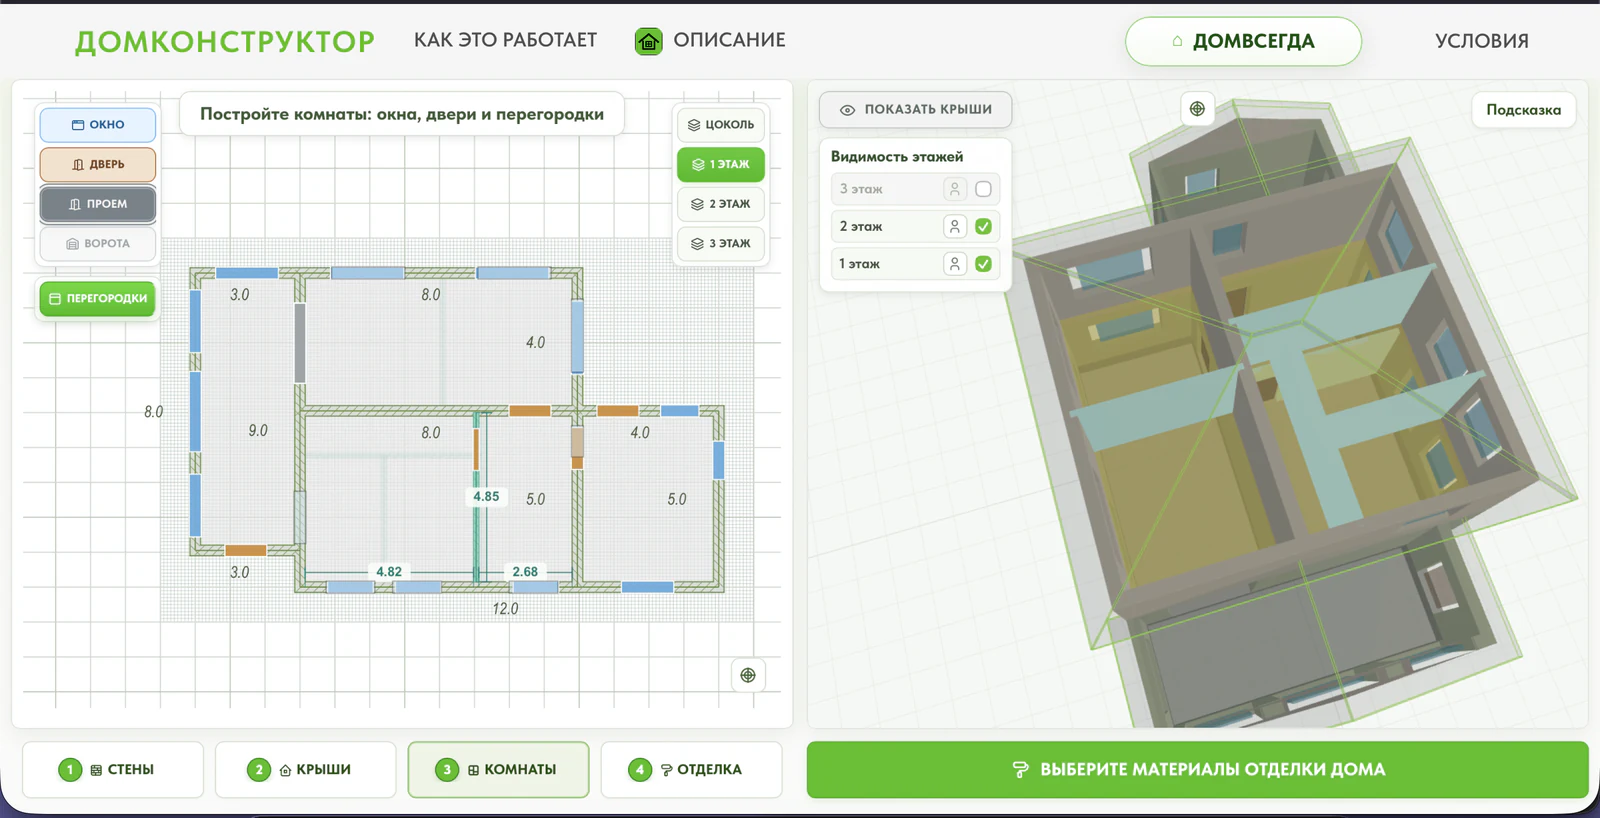
Task: Recenter the 2D plan with the target icon
Action: click(748, 675)
